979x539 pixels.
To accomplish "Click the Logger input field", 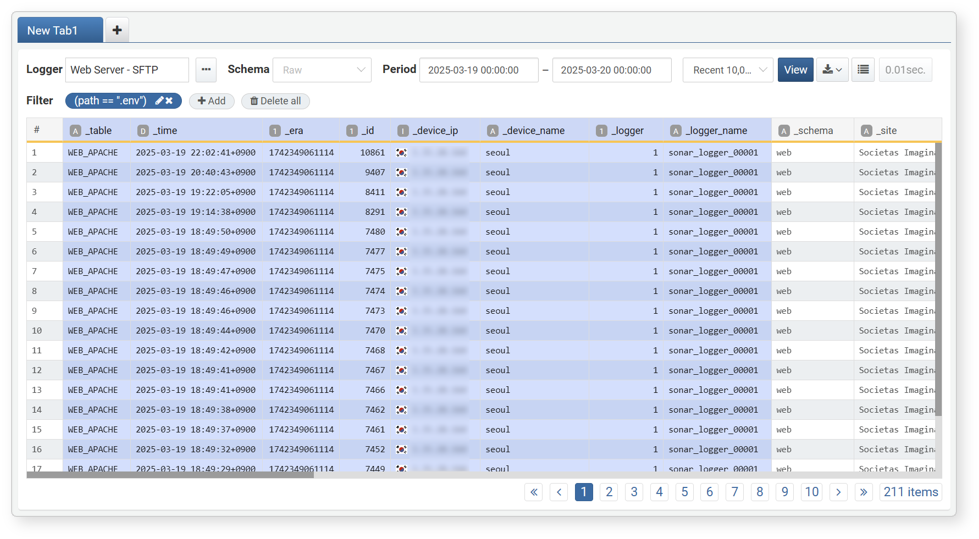I will coord(127,70).
